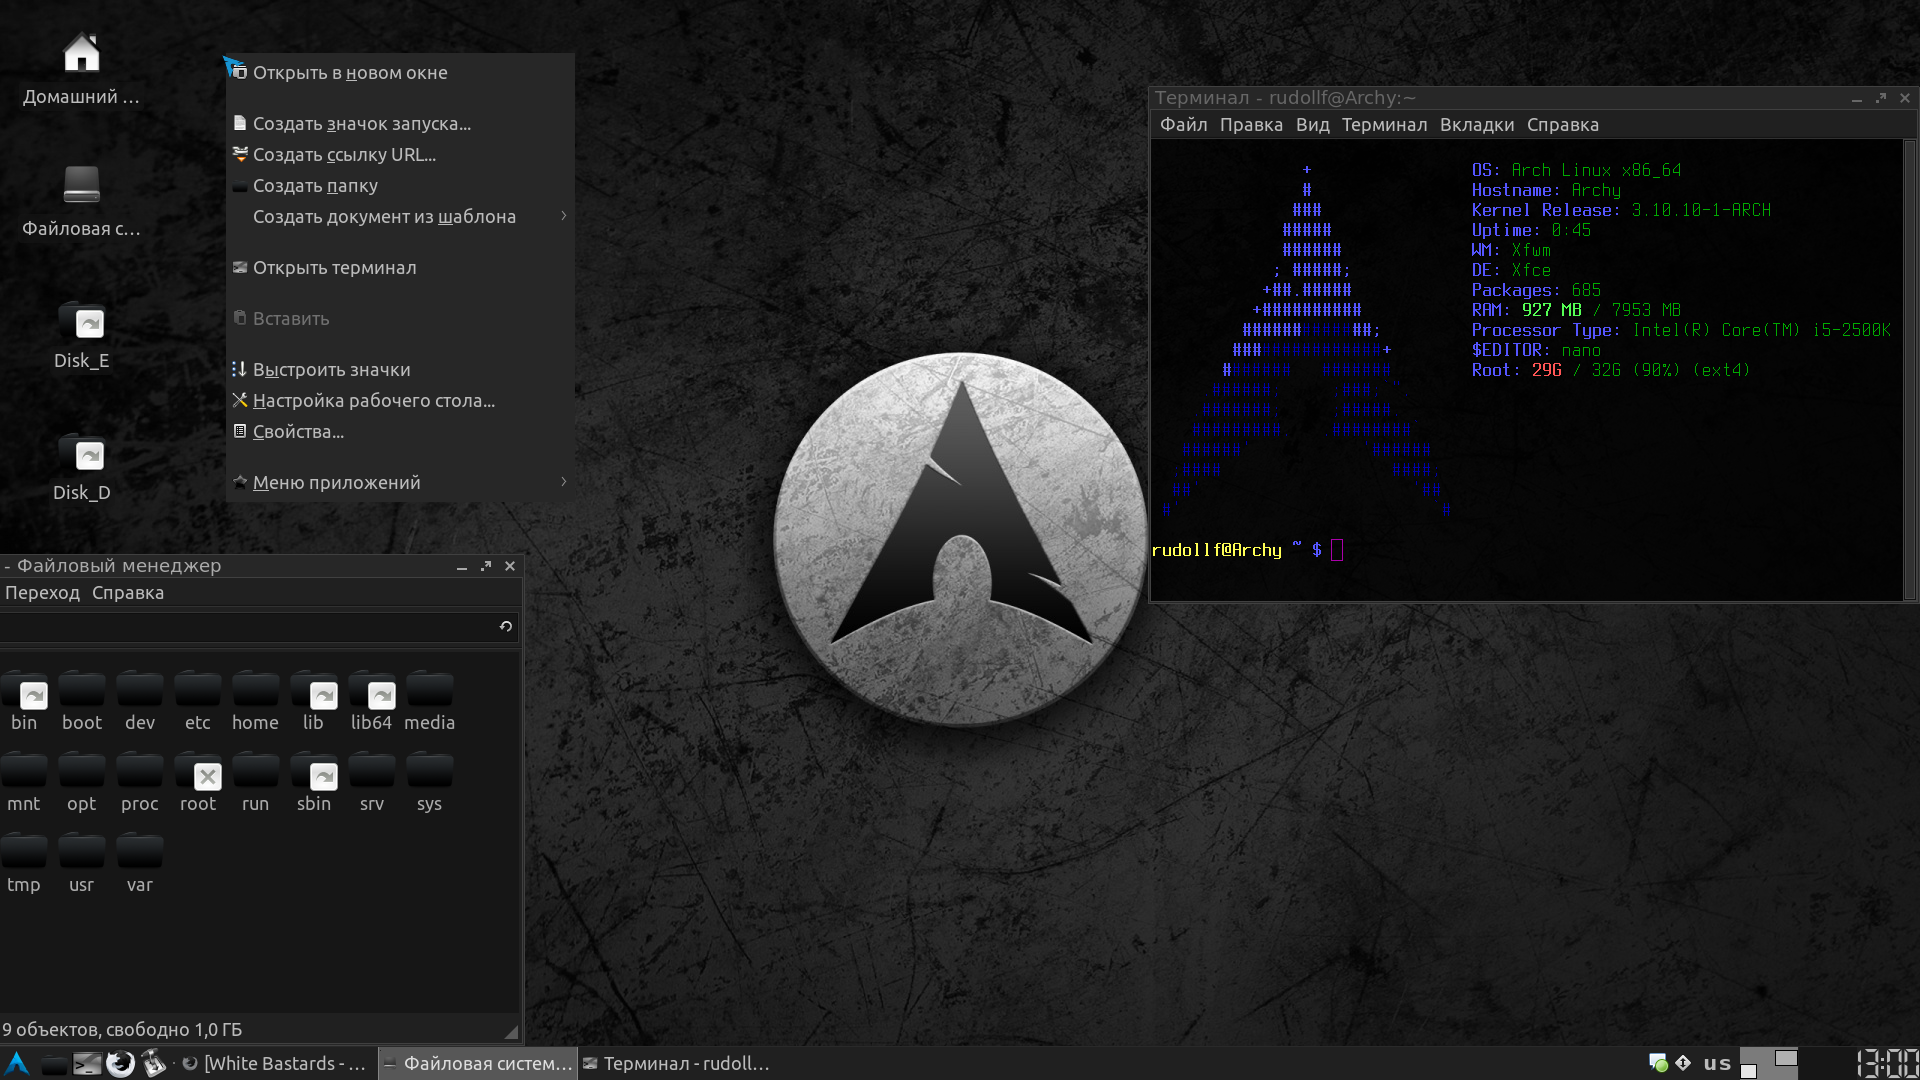Click the 13:00 panel clock
Image resolution: width=1920 pixels, height=1080 pixels.
1886,1063
